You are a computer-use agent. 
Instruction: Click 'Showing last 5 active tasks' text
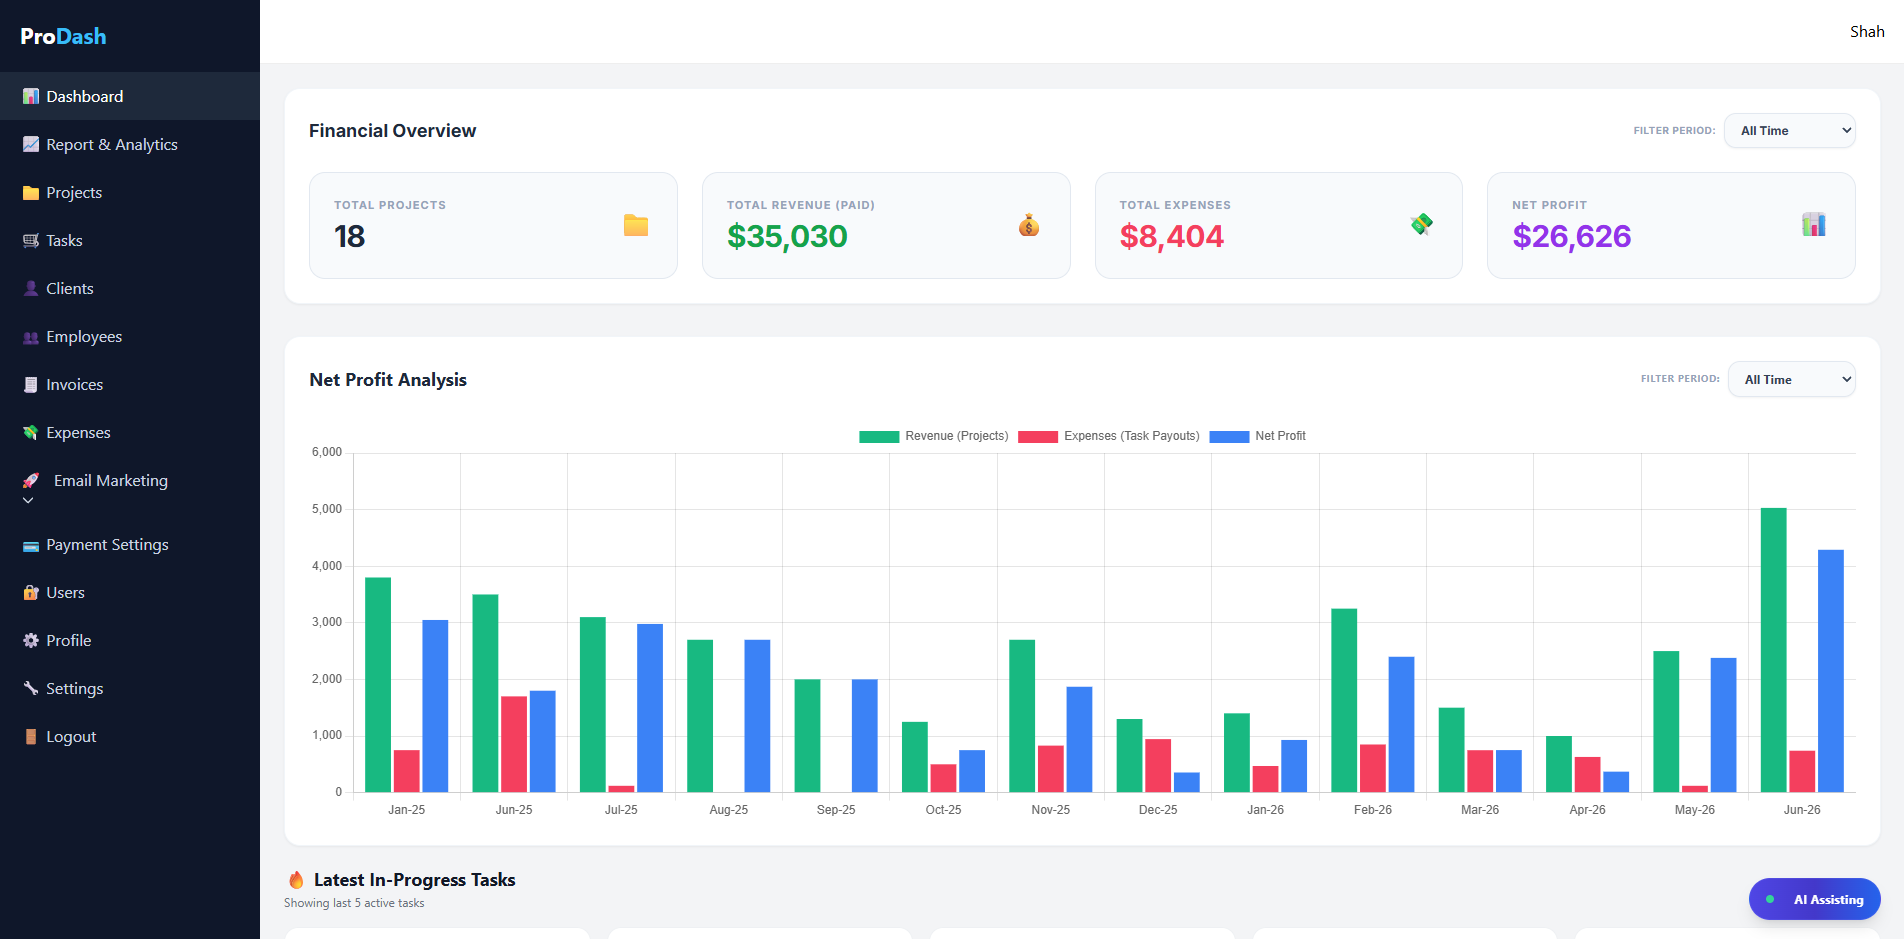(x=354, y=903)
